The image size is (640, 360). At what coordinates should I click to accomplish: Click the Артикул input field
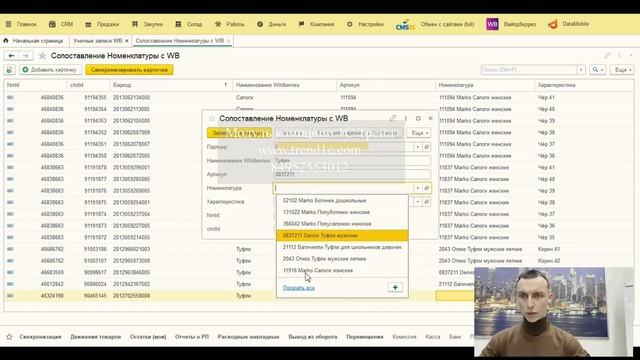click(x=352, y=174)
